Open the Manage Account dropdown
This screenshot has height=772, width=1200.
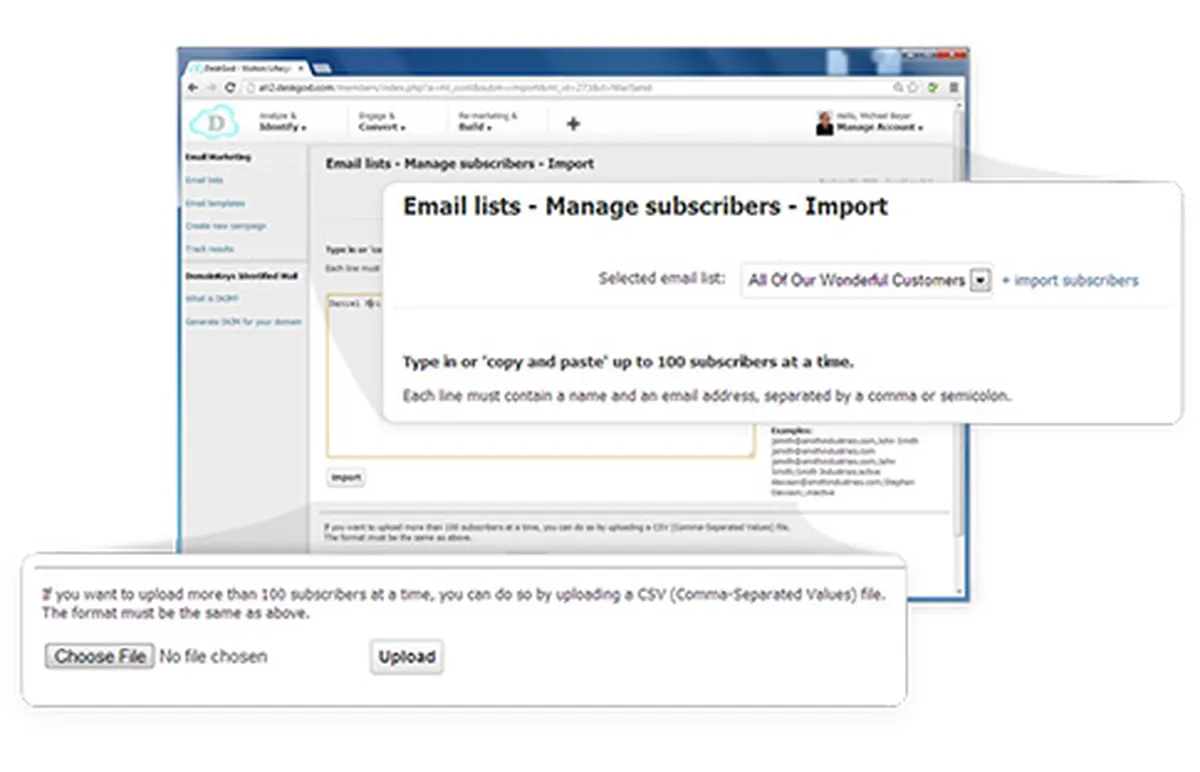click(x=879, y=128)
